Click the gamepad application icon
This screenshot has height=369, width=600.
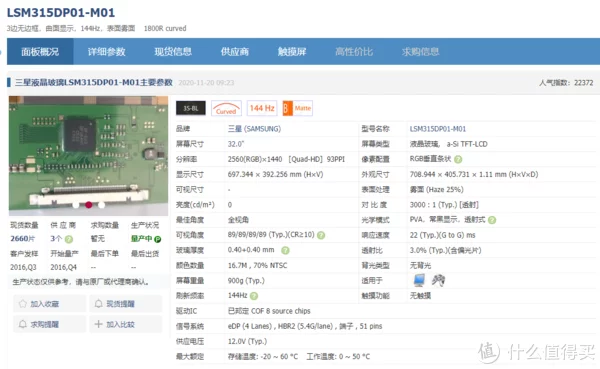click(438, 280)
